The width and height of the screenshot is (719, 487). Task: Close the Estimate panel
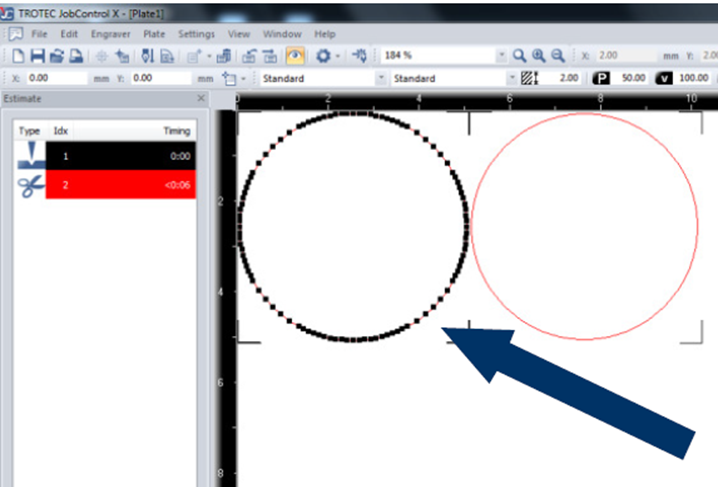(200, 98)
